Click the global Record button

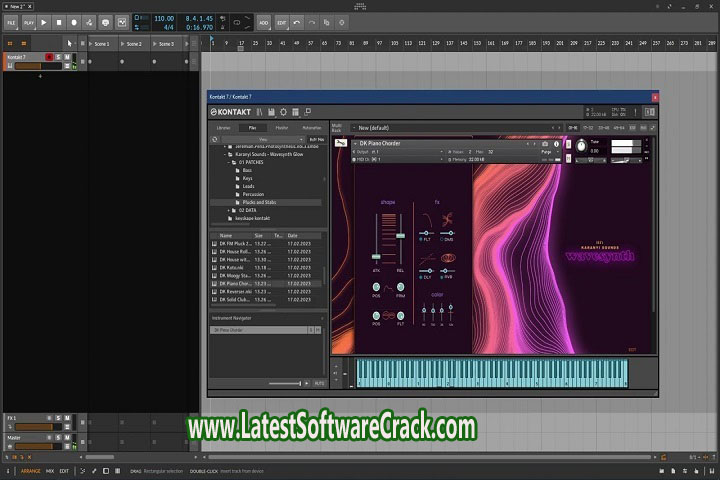[74, 21]
